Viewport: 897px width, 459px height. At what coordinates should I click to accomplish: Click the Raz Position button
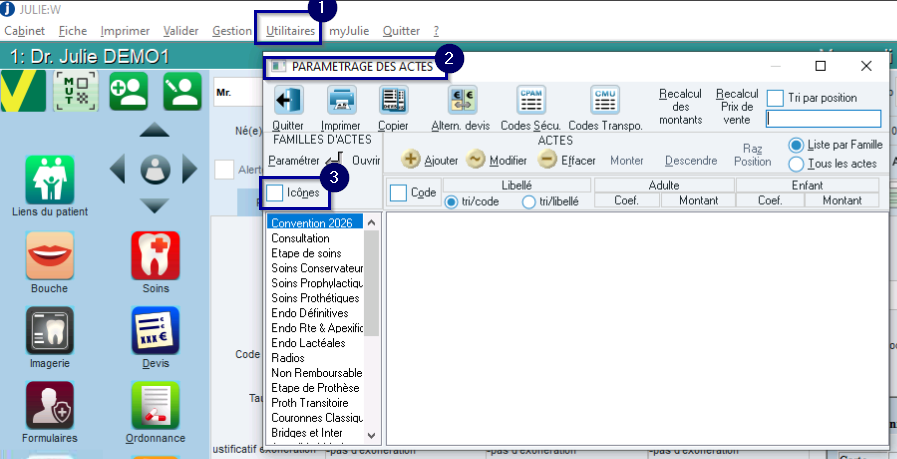pos(753,155)
